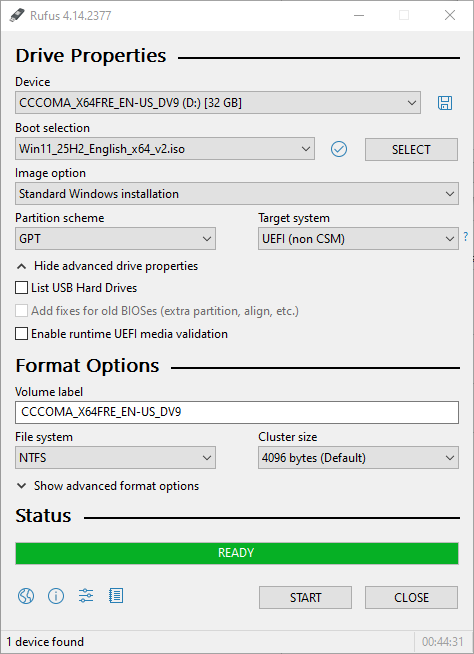Minimize the Rufus window
This screenshot has height=654, width=474.
[x=359, y=15]
